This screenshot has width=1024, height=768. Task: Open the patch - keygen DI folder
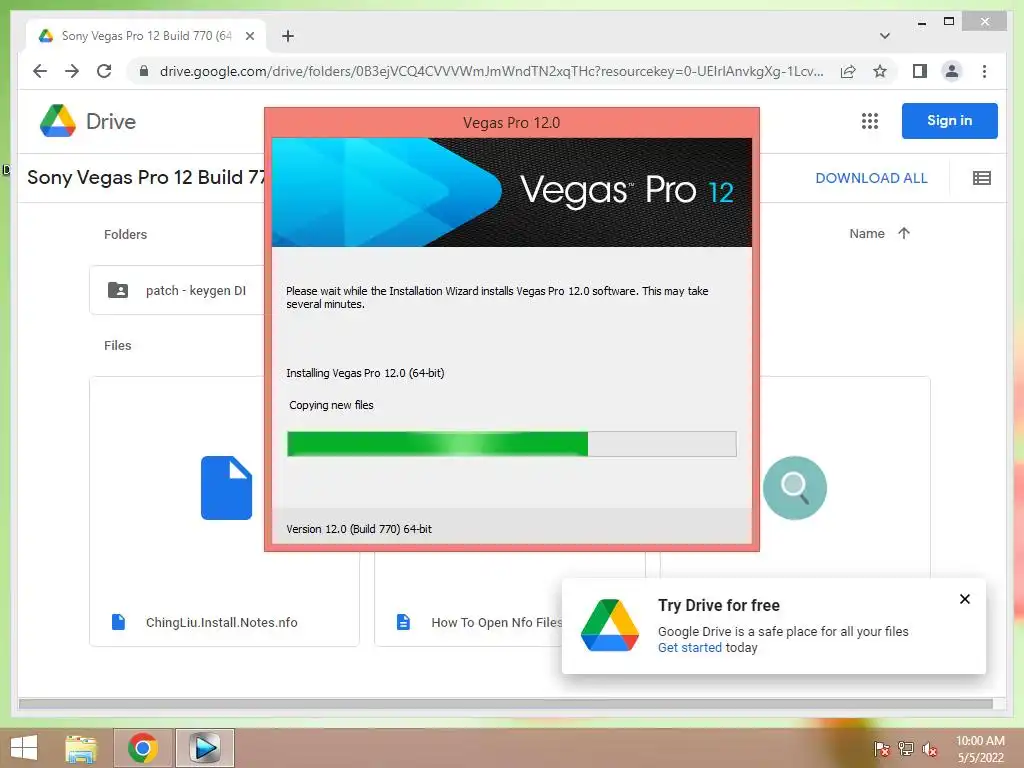click(176, 290)
